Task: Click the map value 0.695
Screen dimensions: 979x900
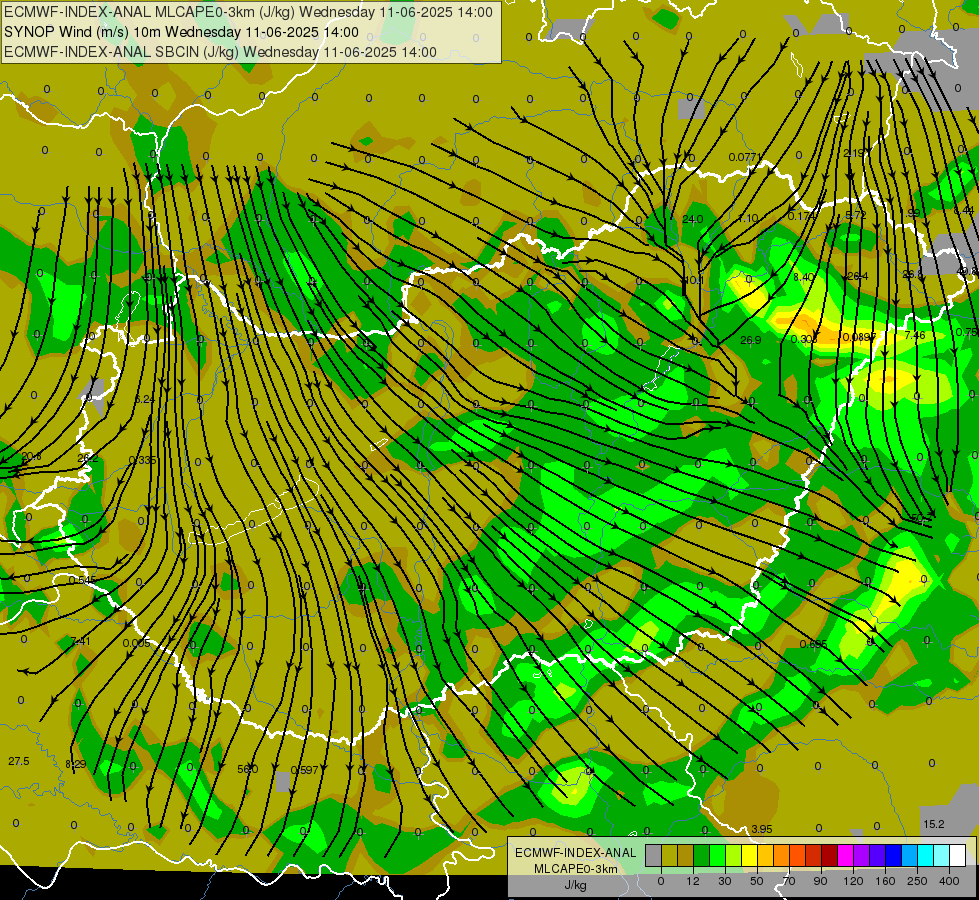Action: [x=814, y=644]
